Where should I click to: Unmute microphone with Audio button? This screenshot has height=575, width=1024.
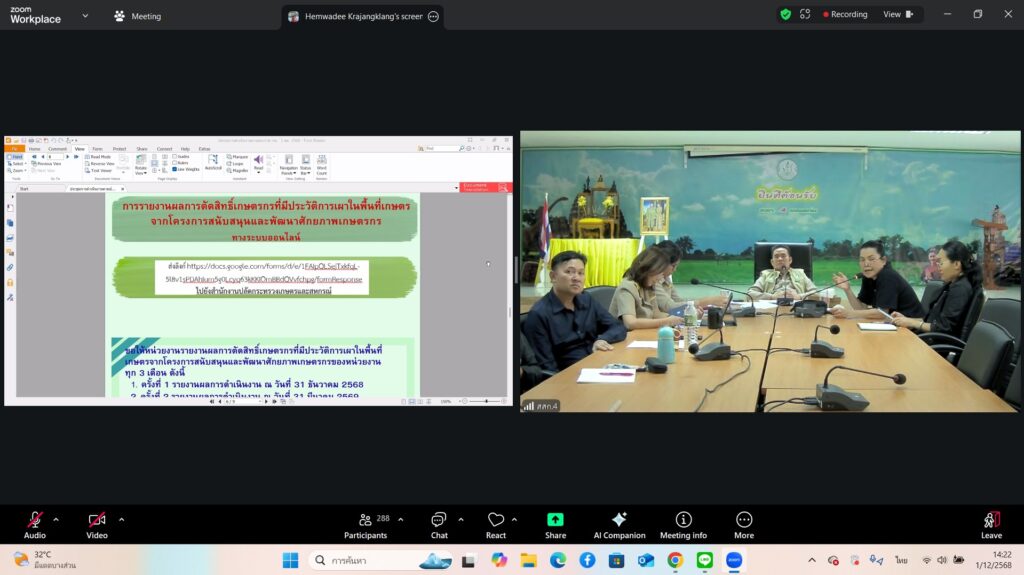tap(35, 525)
